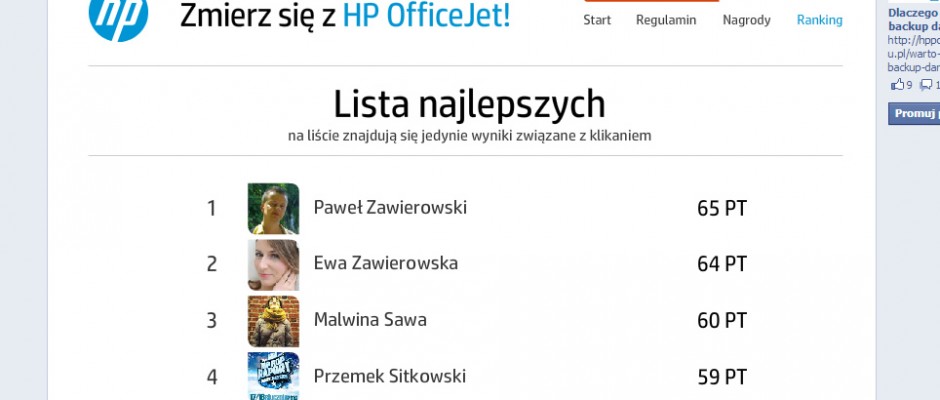Open Paweł Zawierowski's profile picture

pos(273,208)
